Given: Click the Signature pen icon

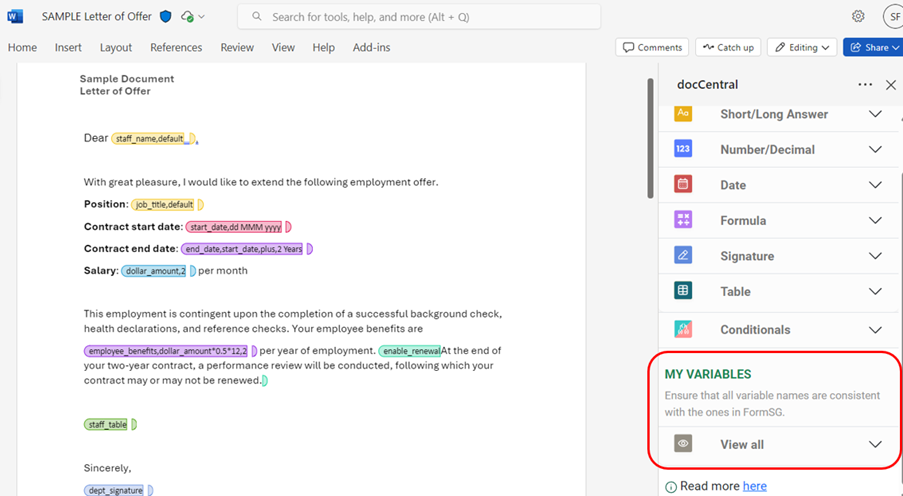Looking at the screenshot, I should pyautogui.click(x=683, y=256).
